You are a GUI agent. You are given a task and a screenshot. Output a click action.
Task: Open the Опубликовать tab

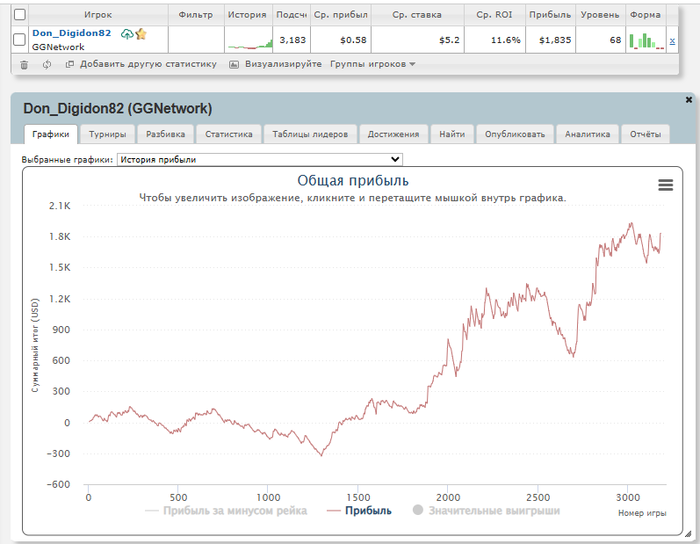pos(515,134)
